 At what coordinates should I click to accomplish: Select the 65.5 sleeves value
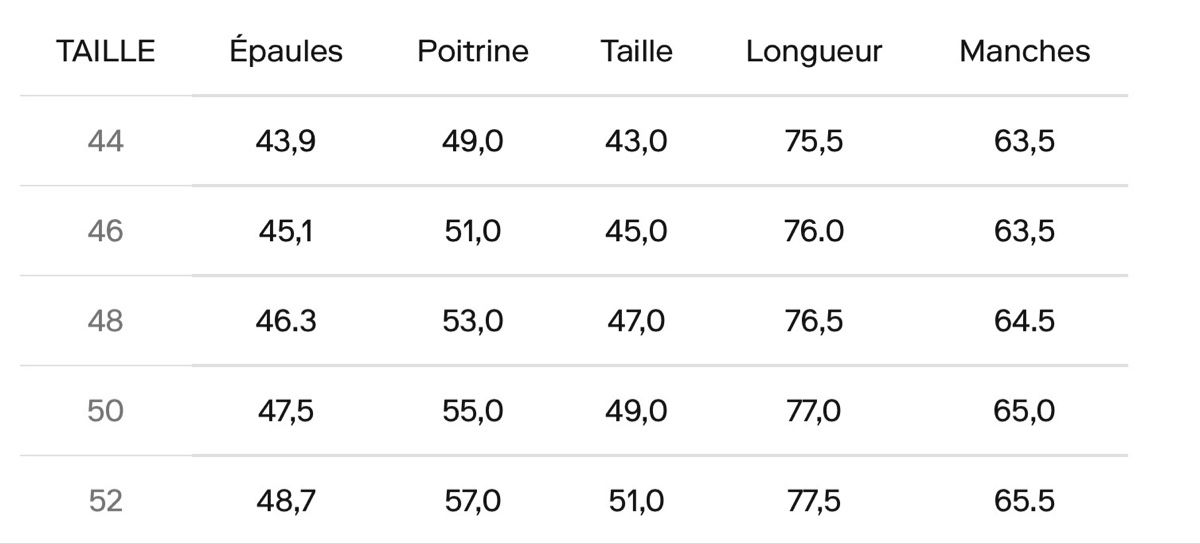1025,501
